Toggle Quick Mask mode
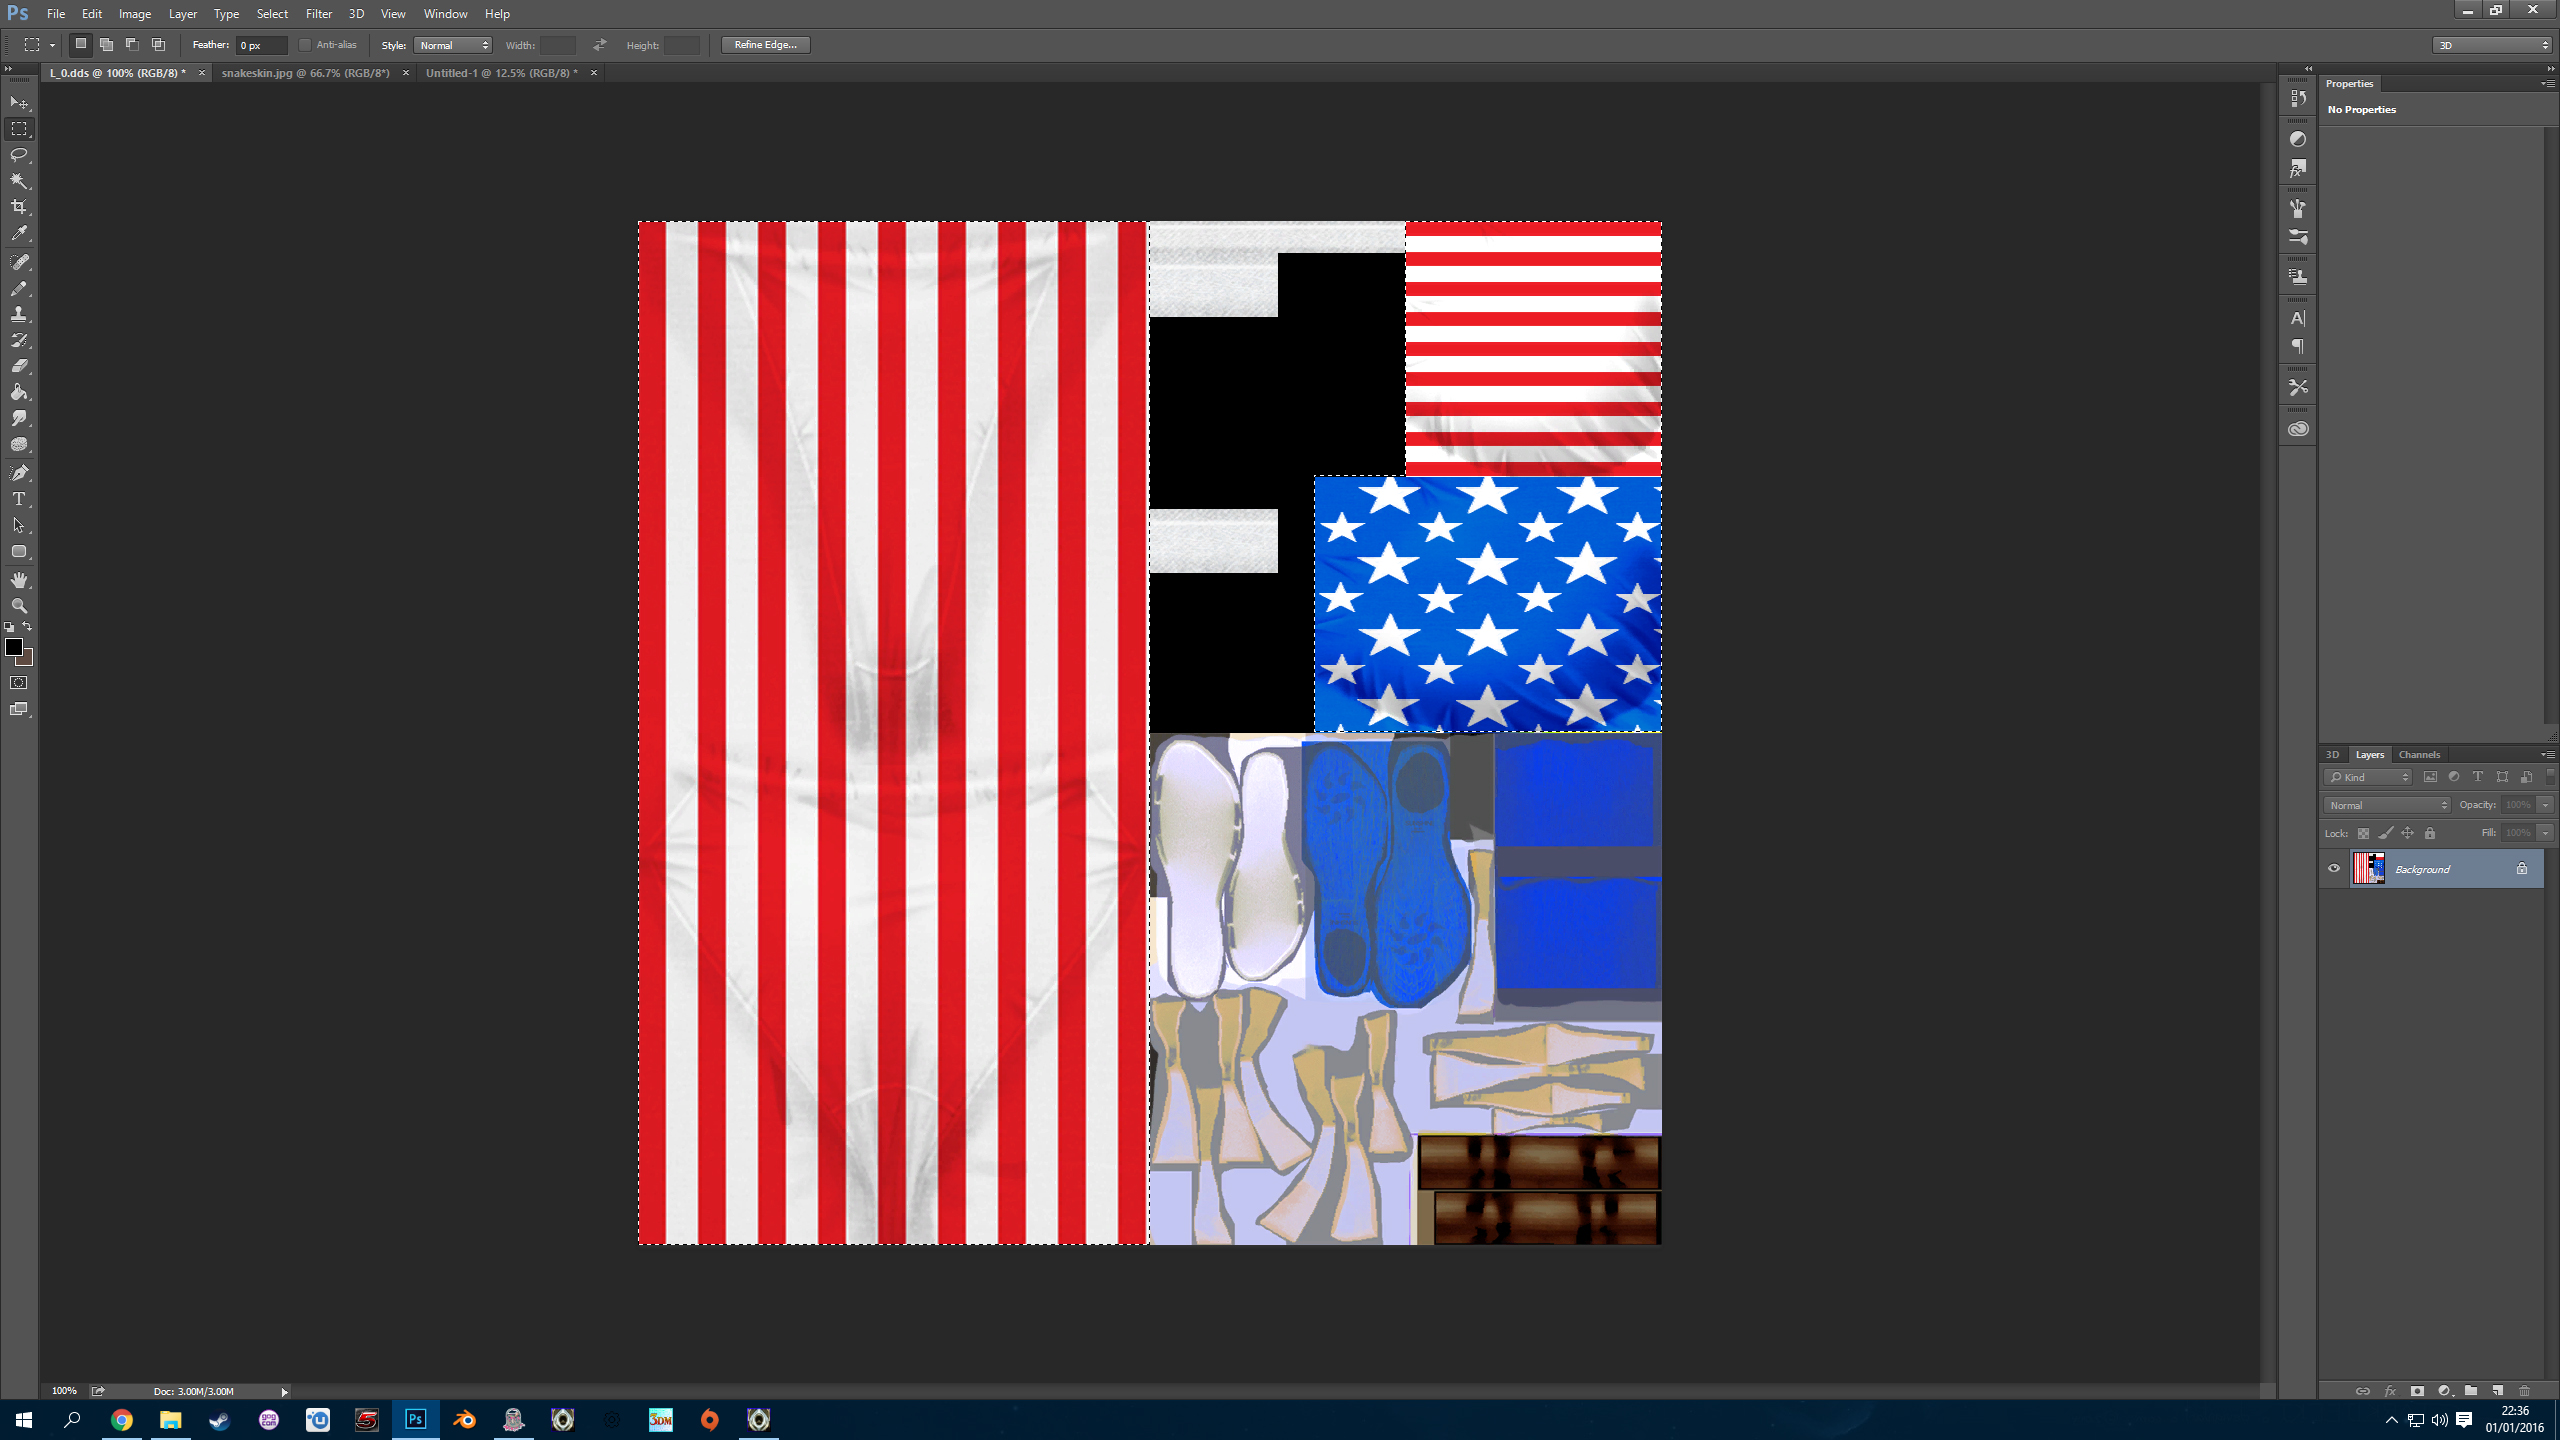 (19, 683)
